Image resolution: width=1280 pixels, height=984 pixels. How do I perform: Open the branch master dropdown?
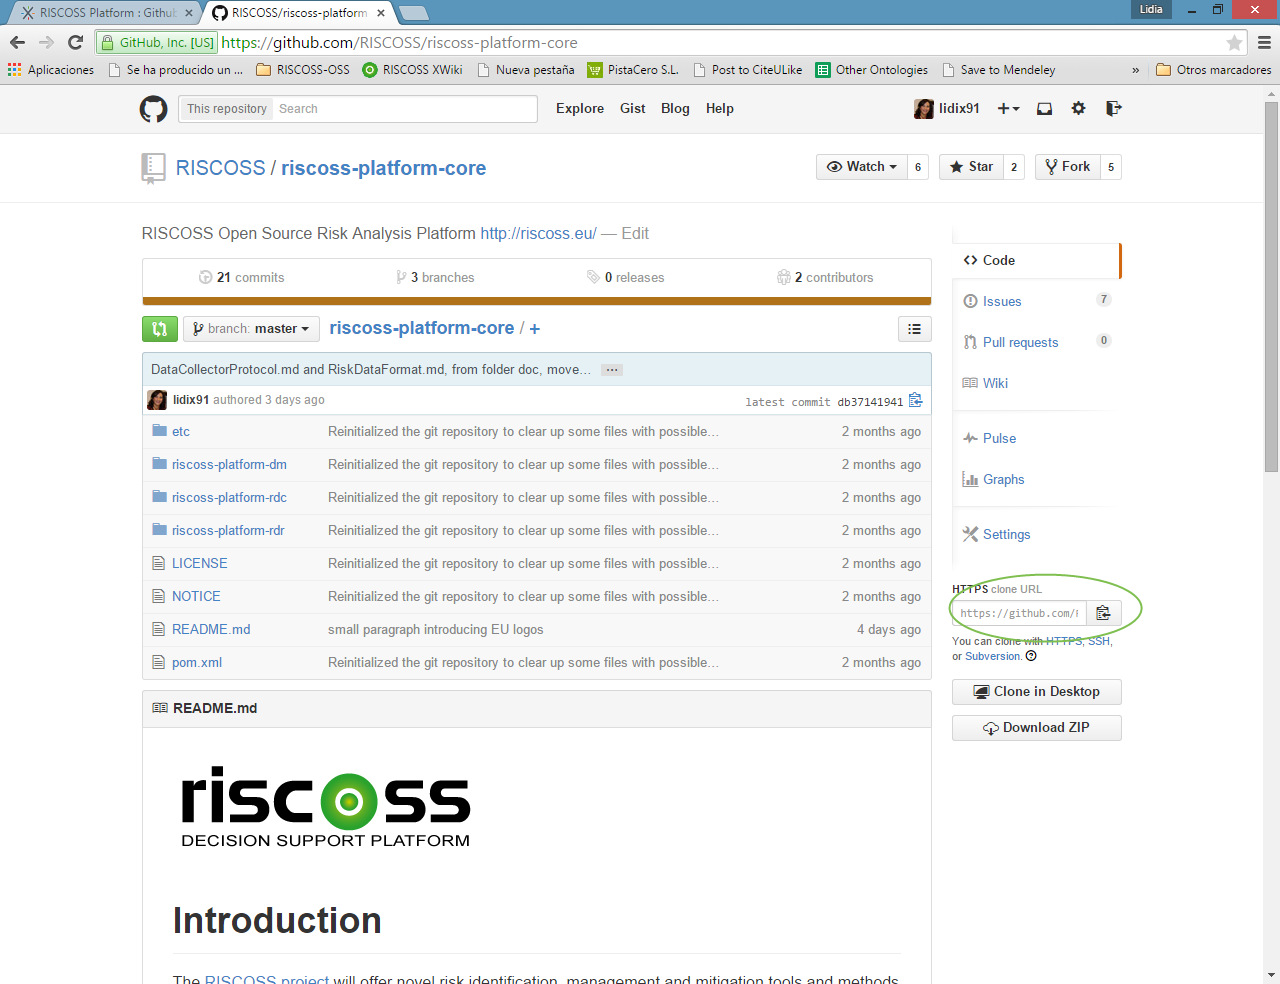click(x=251, y=329)
